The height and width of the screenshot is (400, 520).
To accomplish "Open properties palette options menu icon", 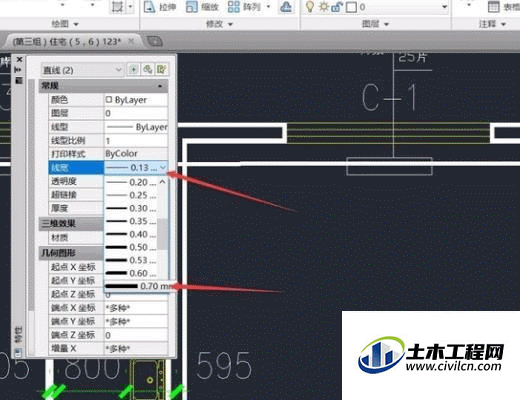I will pos(19,80).
